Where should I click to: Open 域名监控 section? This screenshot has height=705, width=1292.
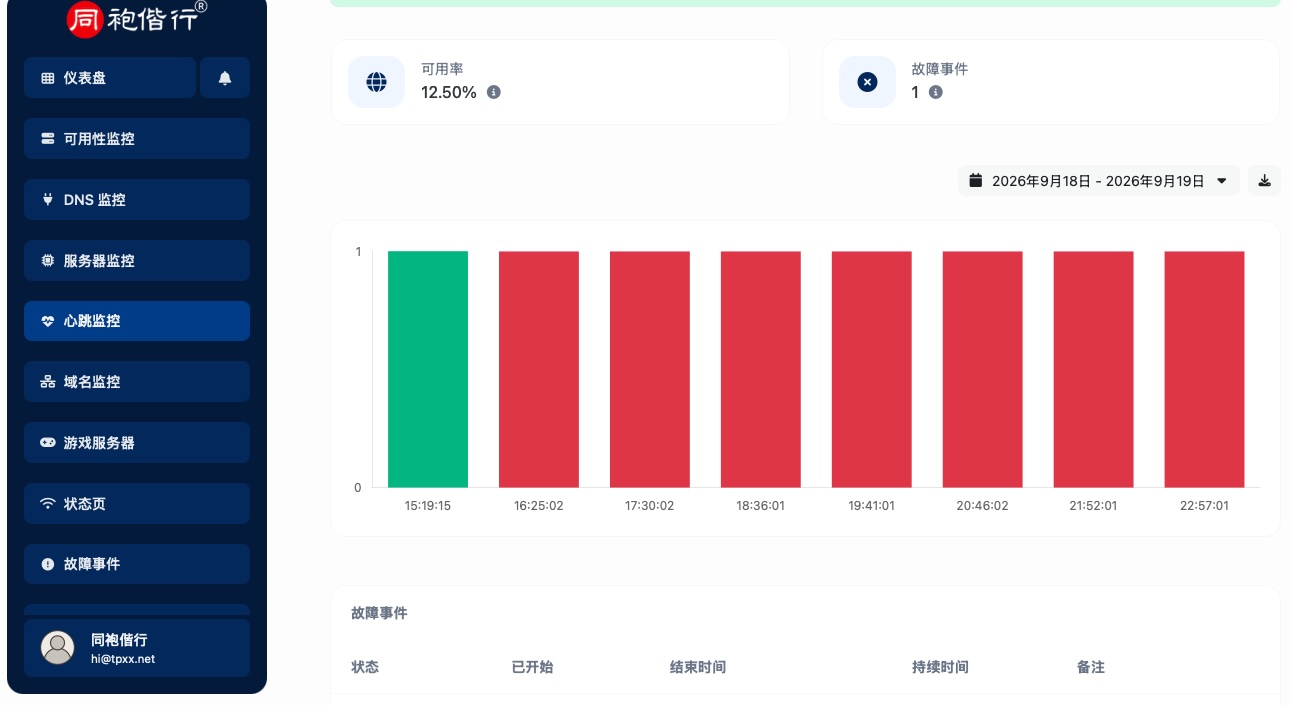137,382
